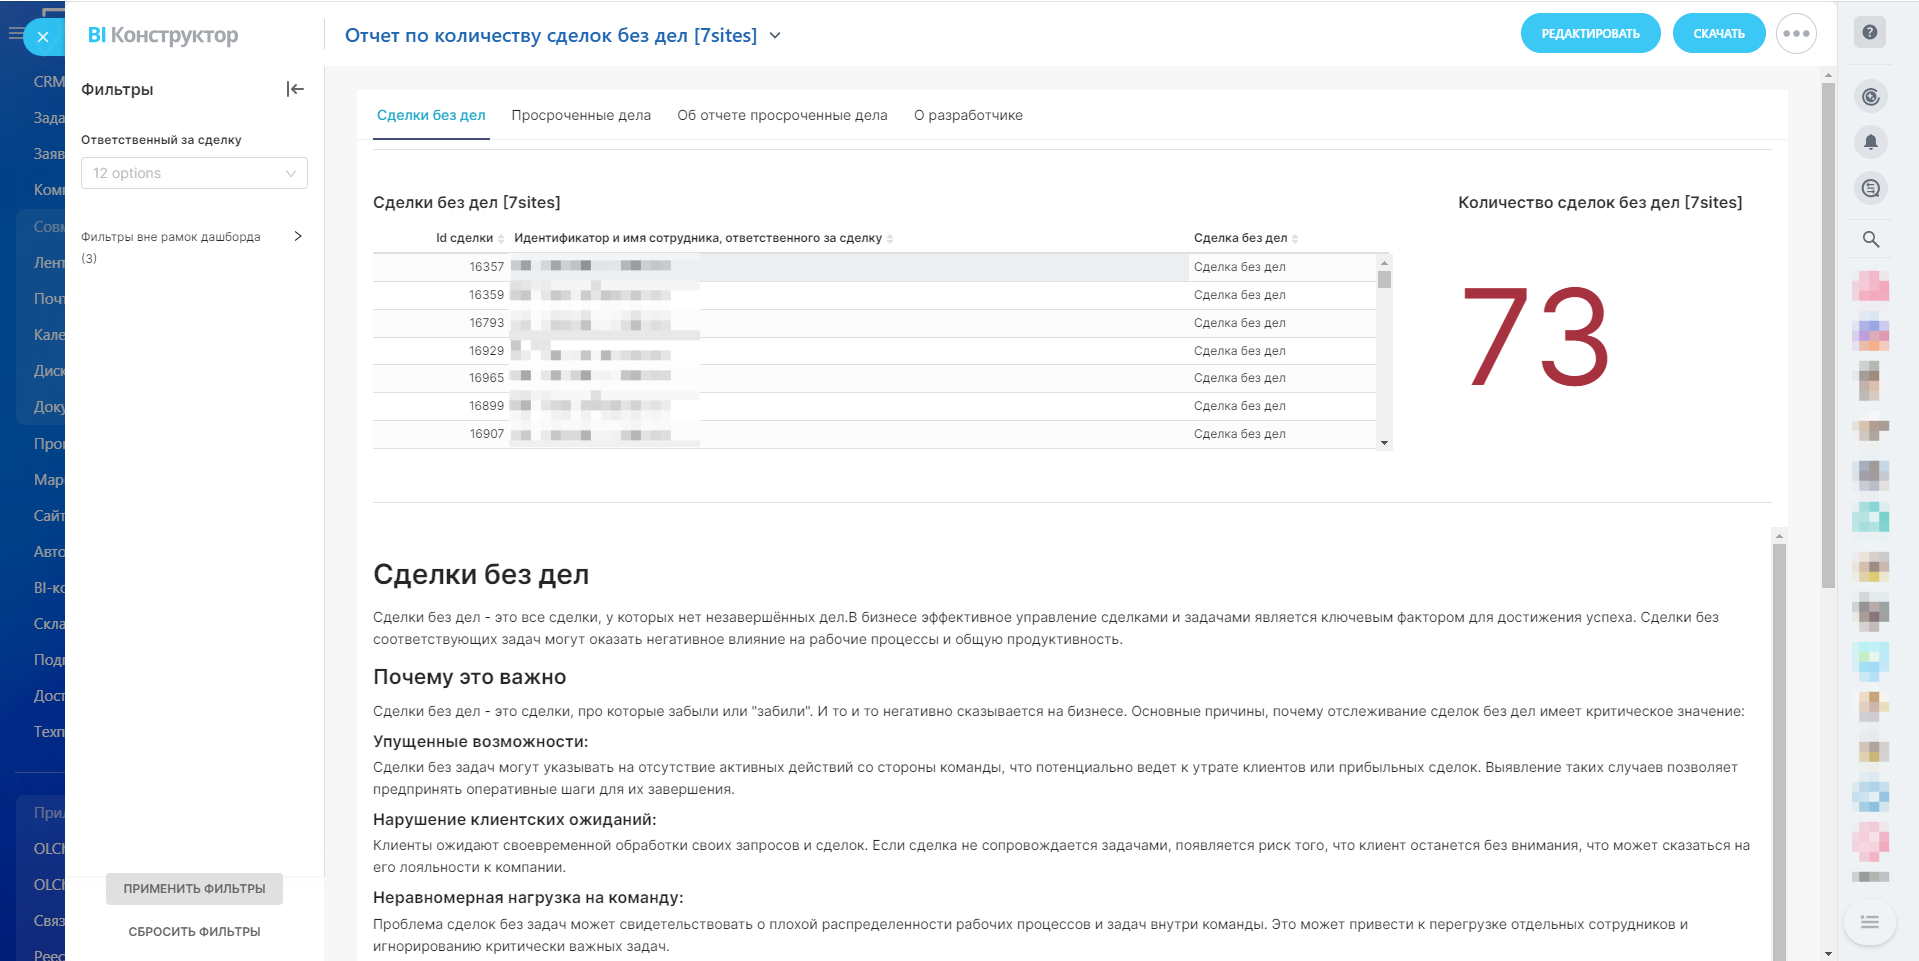Open the help question mark icon
Viewport: 1919px width, 961px height.
click(x=1870, y=32)
